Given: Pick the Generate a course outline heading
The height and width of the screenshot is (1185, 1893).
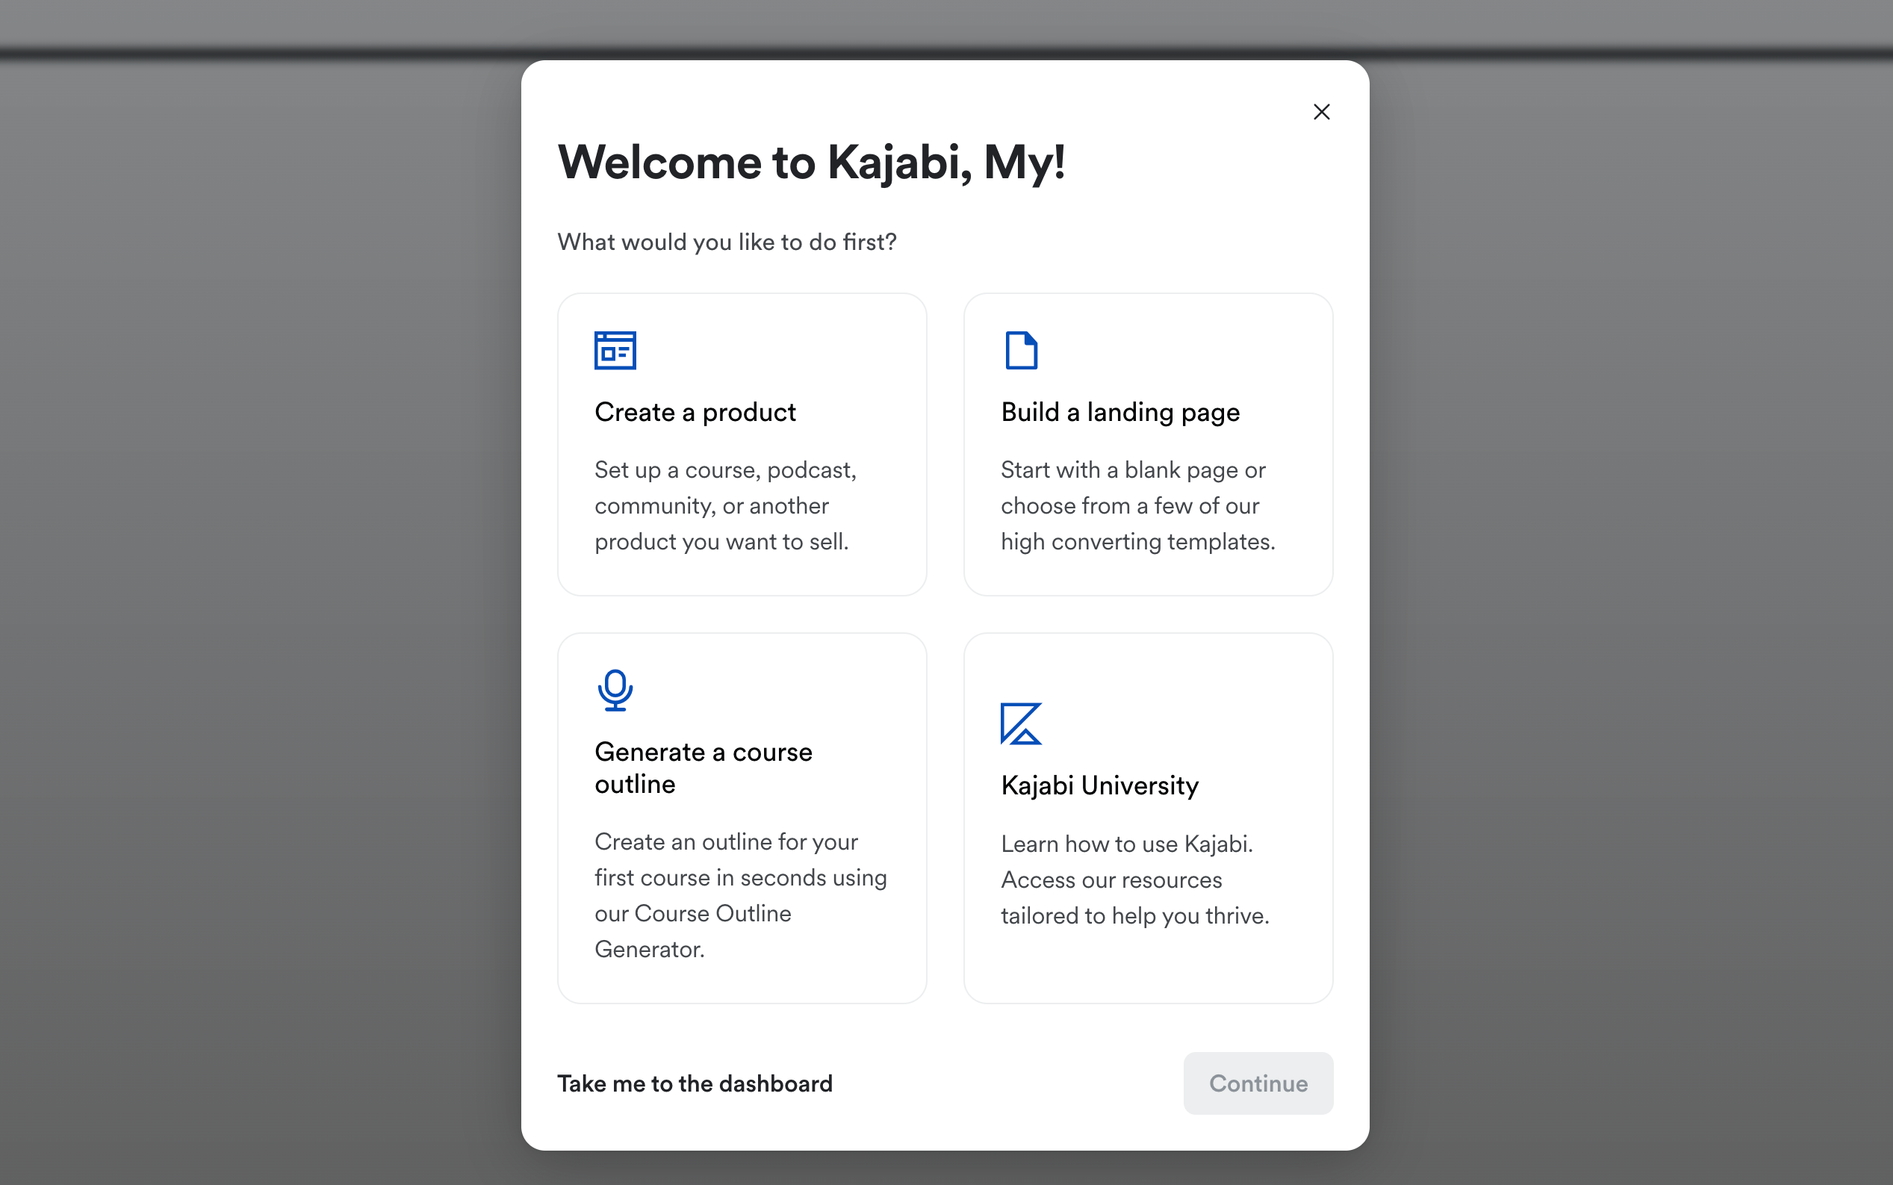Looking at the screenshot, I should 703,768.
